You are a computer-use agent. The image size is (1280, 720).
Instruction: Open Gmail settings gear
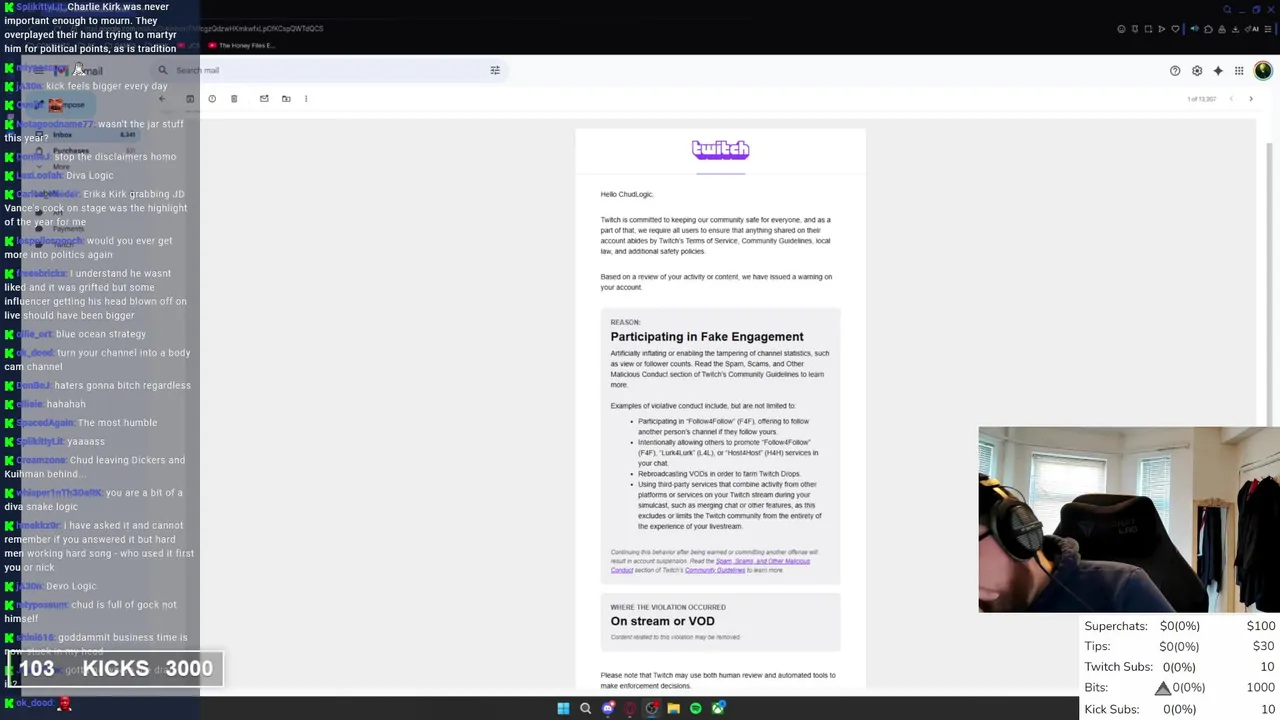tap(1197, 71)
